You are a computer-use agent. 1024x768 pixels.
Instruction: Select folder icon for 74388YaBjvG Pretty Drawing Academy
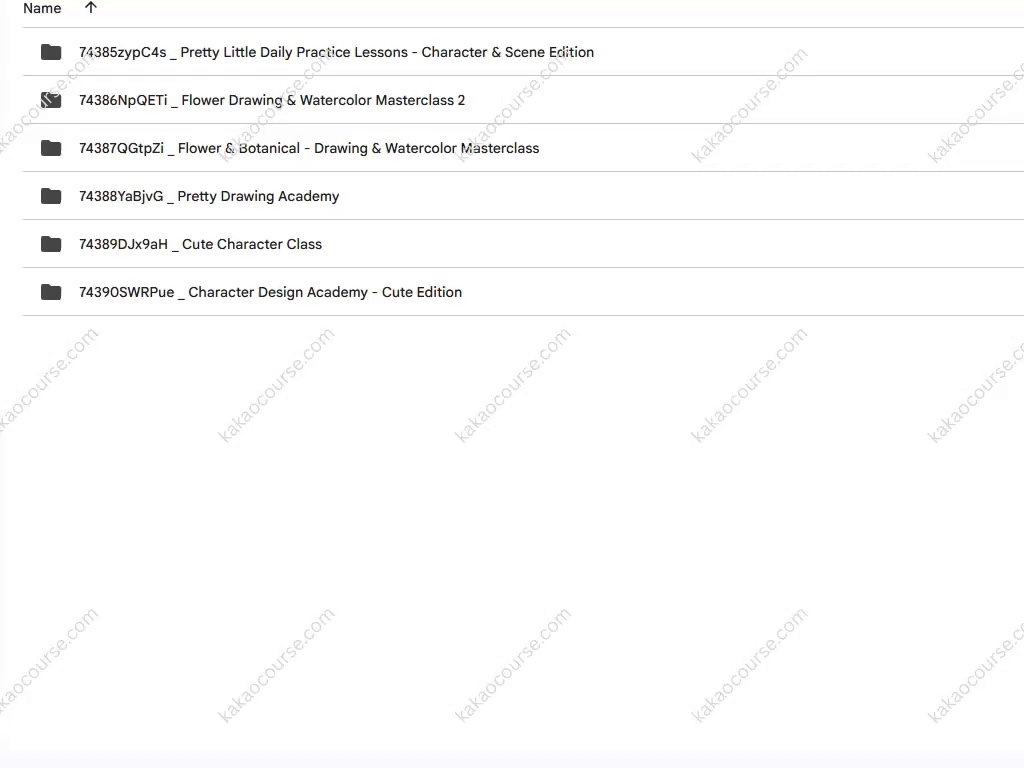51,196
